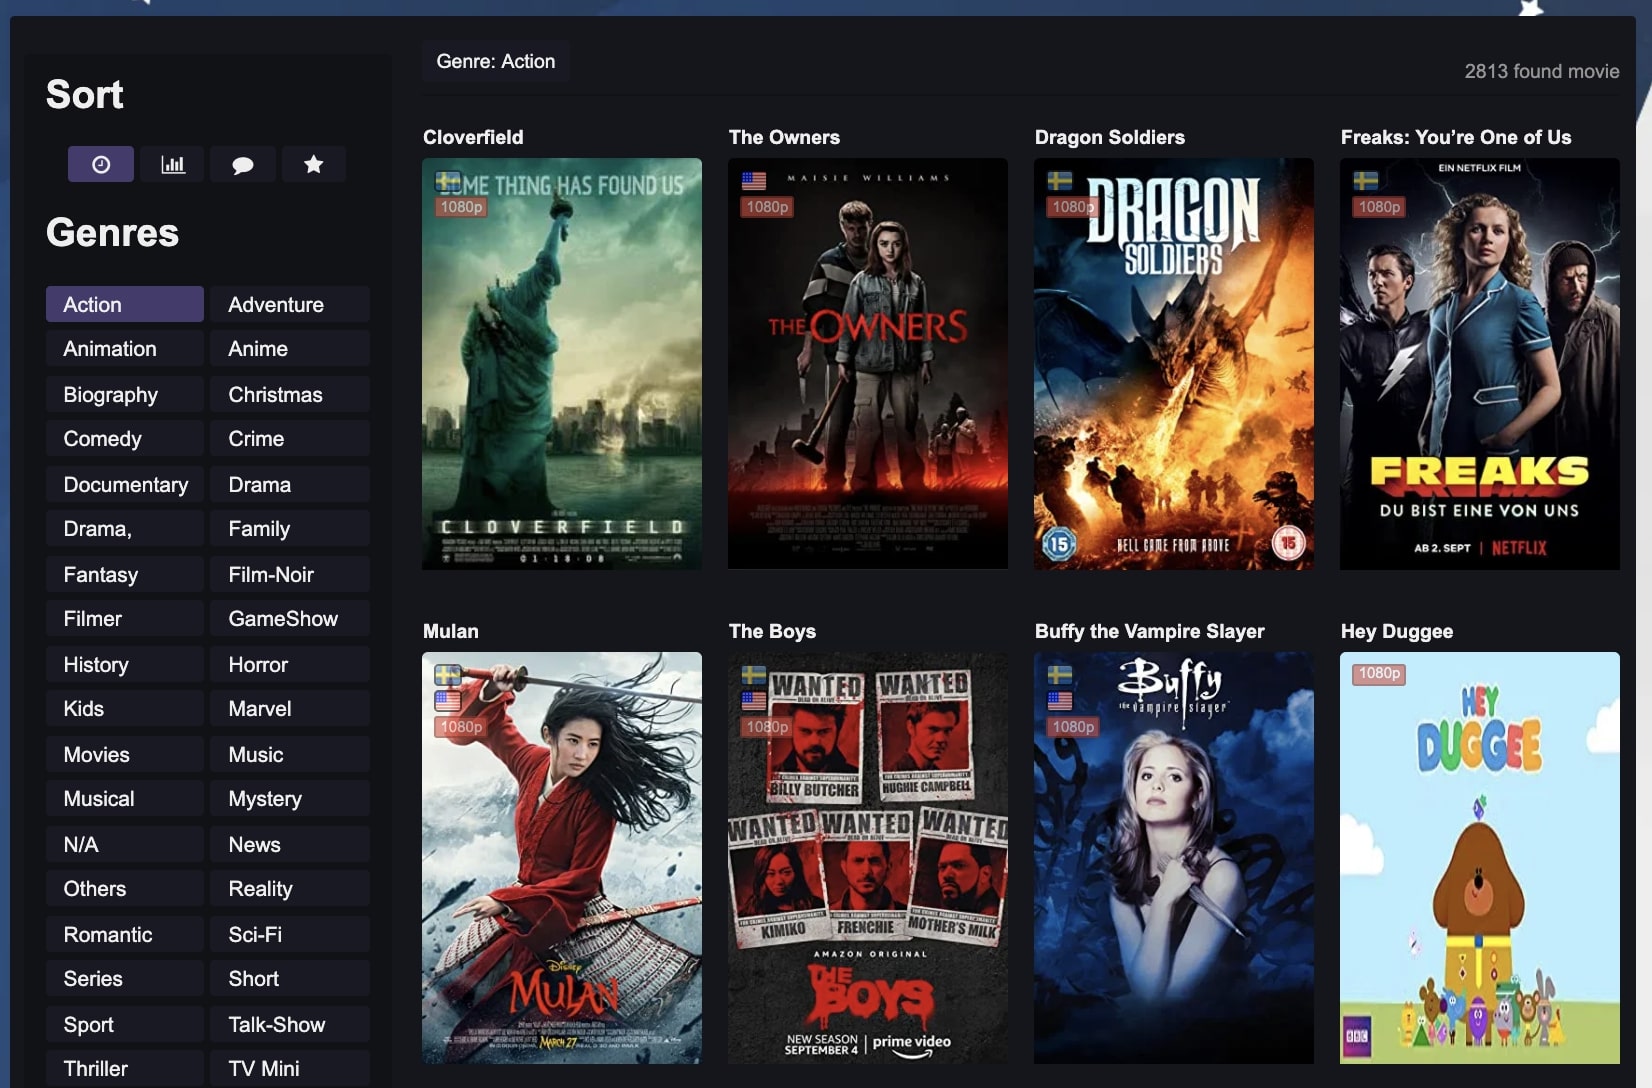Screen dimensions: 1652x1088
Task: Select the Action genre filter
Action: click(125, 304)
